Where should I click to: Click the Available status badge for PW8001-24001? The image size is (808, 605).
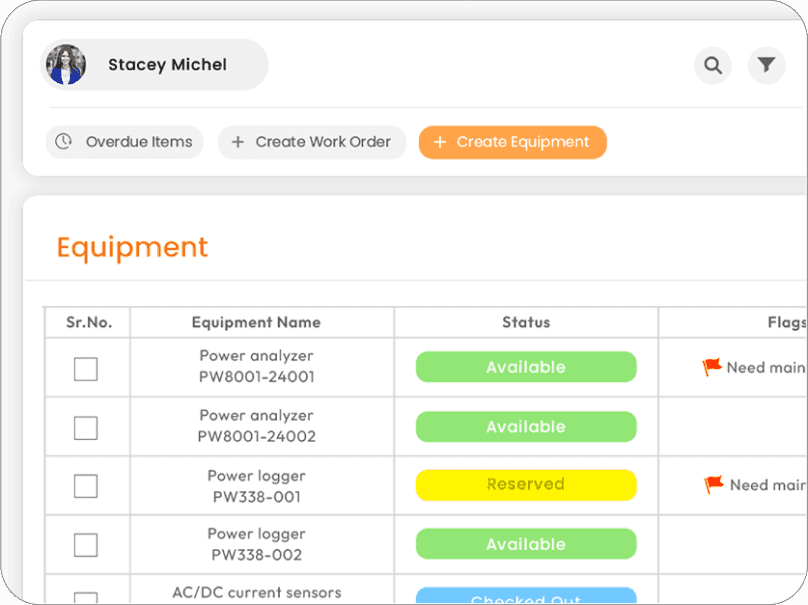[526, 367]
